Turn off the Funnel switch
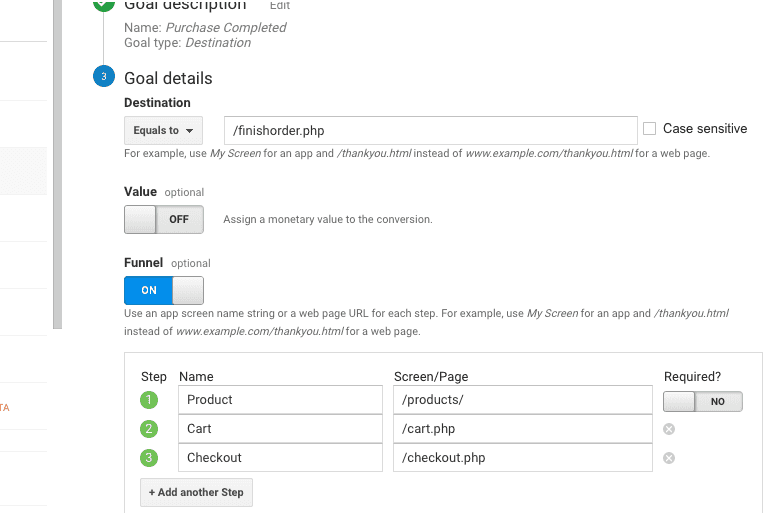 coord(163,290)
